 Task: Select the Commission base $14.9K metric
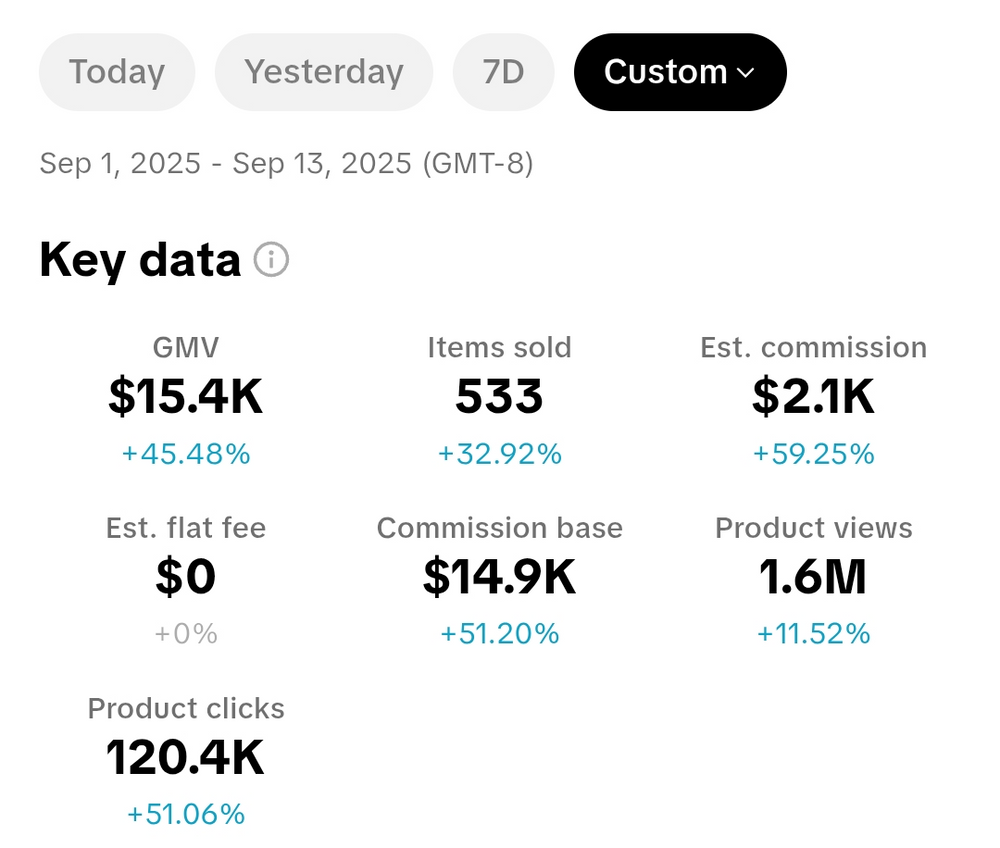(x=499, y=577)
